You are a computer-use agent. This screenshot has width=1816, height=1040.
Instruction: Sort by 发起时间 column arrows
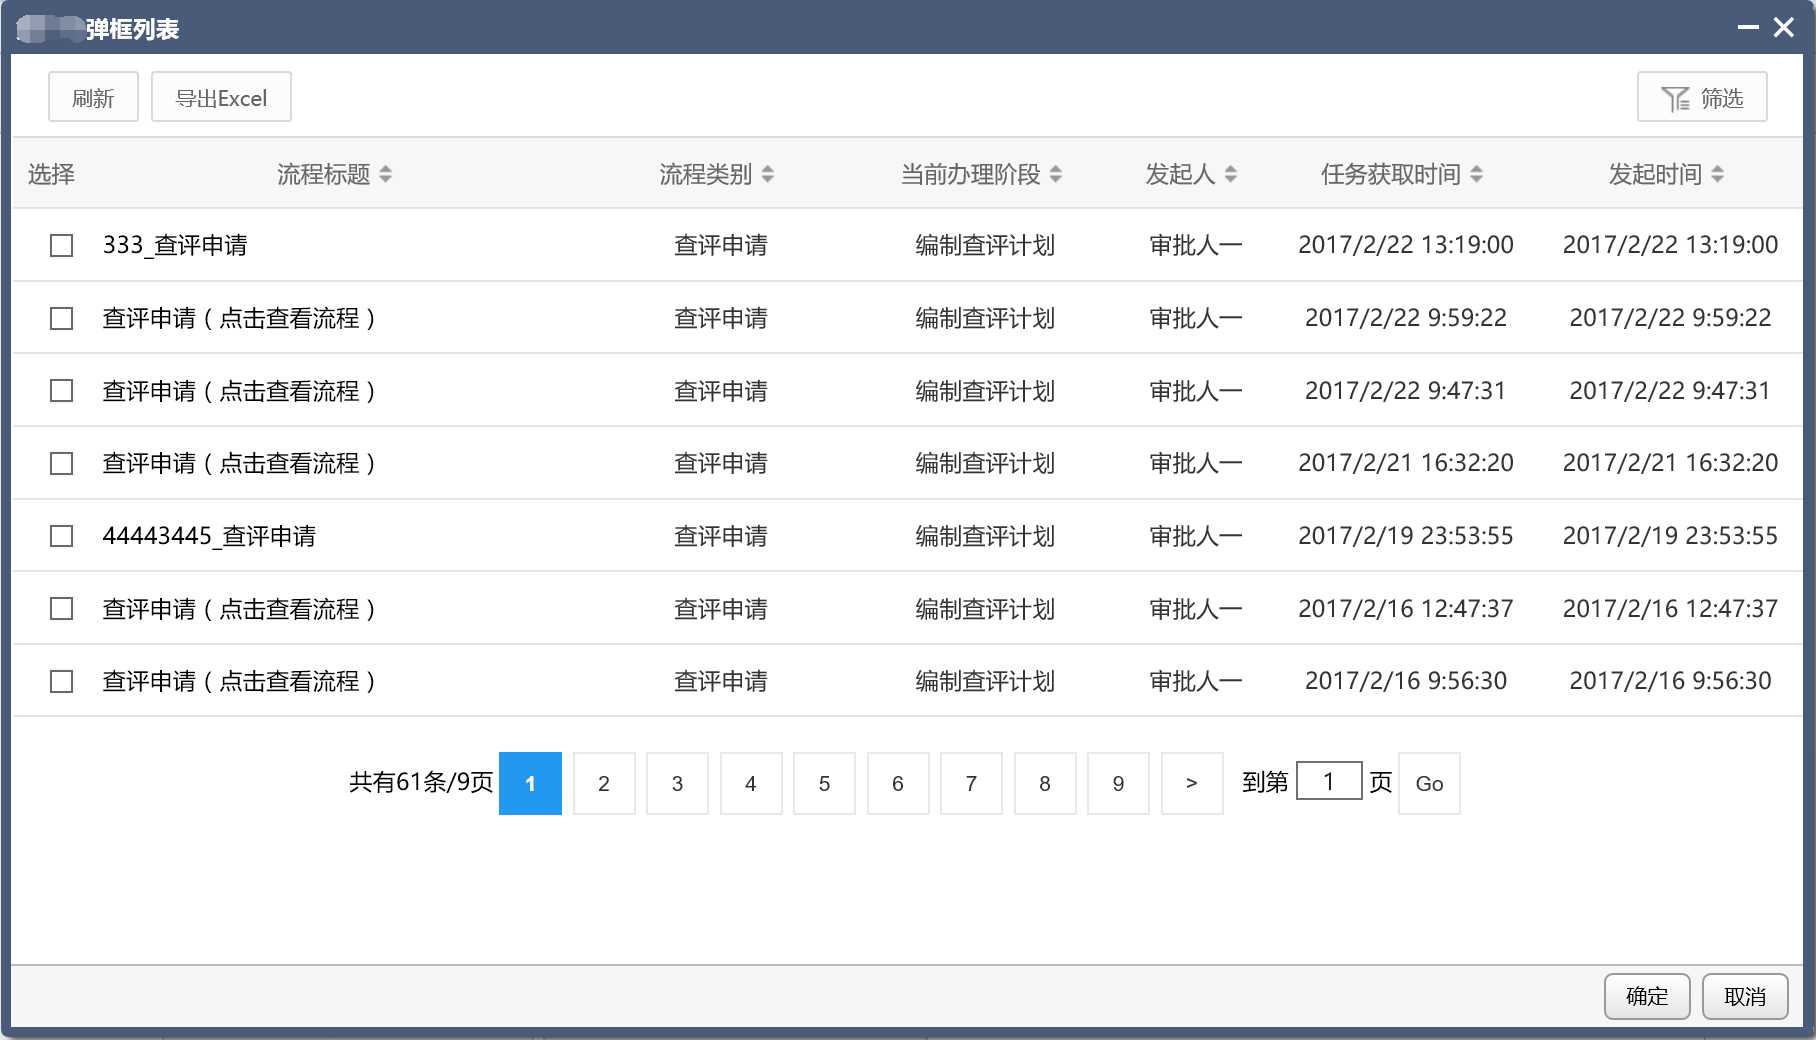point(1718,174)
